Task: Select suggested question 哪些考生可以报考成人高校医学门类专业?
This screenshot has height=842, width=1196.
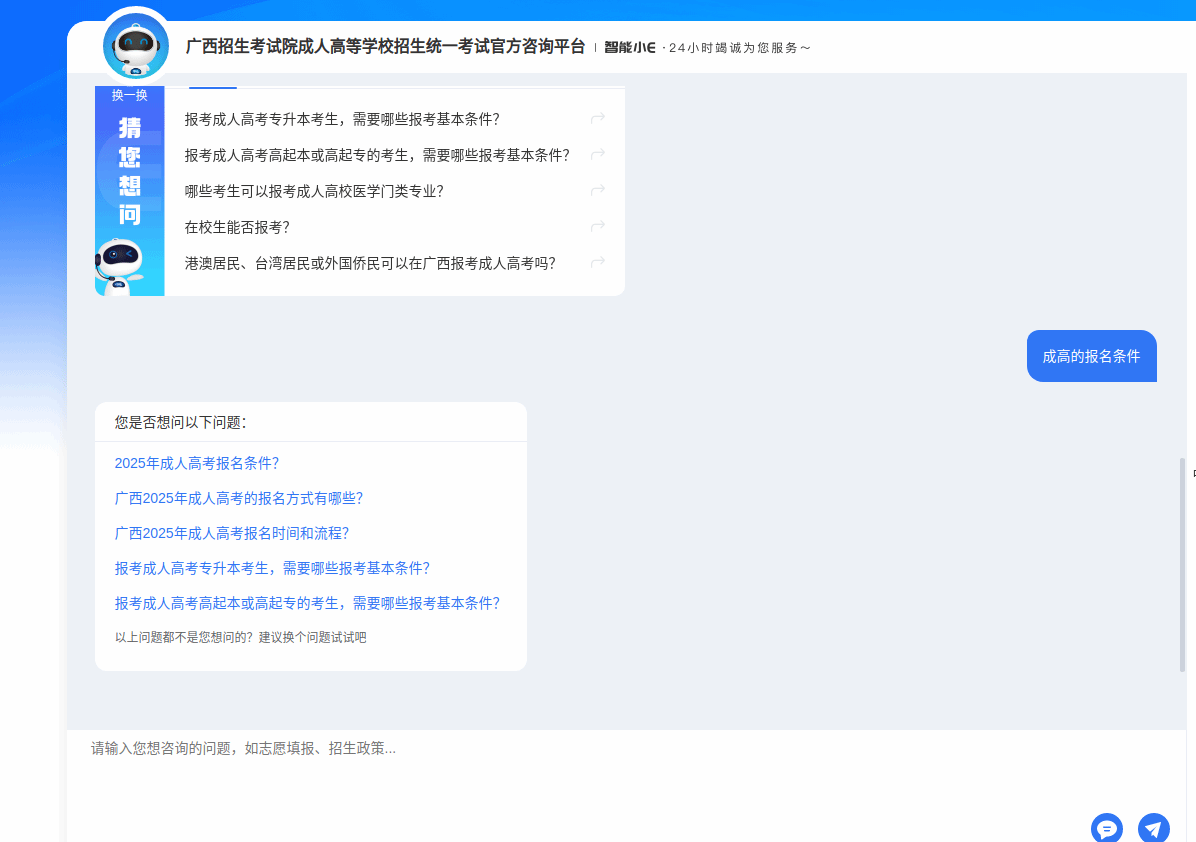Action: coord(314,191)
